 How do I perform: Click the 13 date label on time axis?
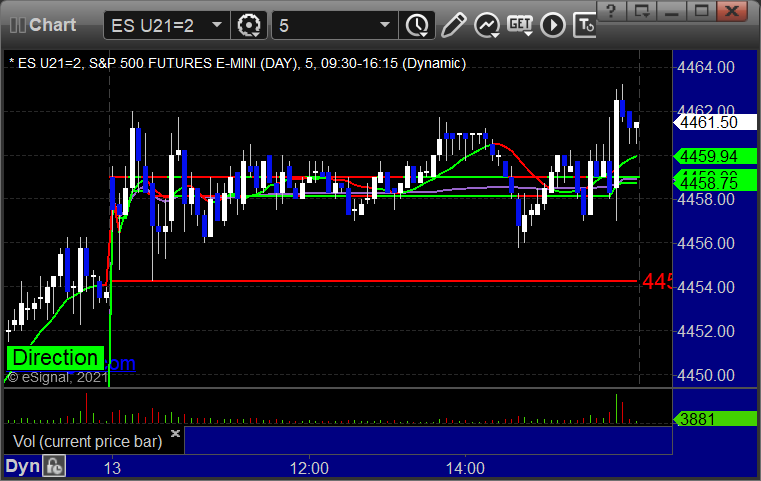(112, 468)
